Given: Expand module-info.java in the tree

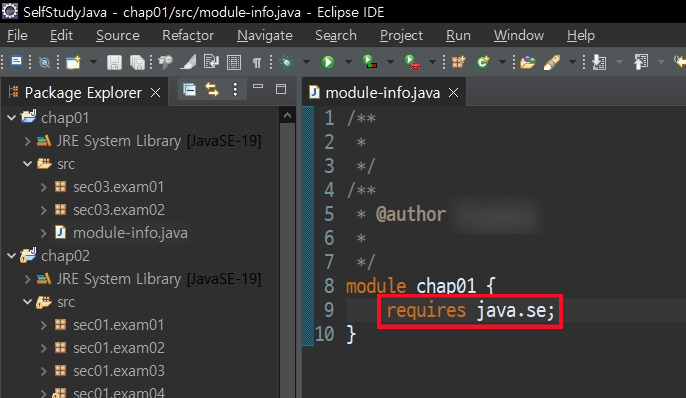Looking at the screenshot, I should click(x=43, y=233).
